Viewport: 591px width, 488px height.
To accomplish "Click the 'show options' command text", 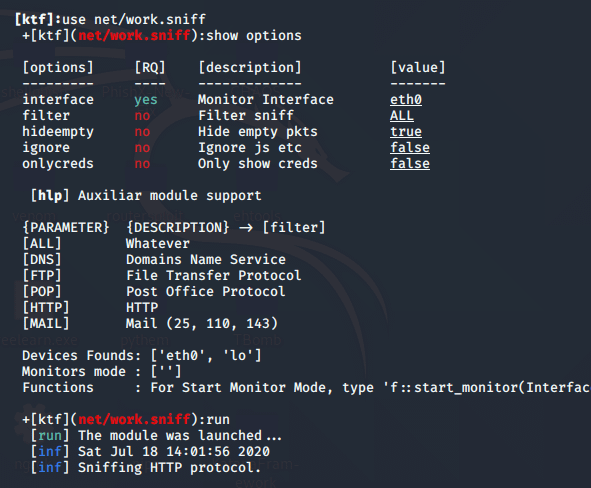I will coord(254,35).
